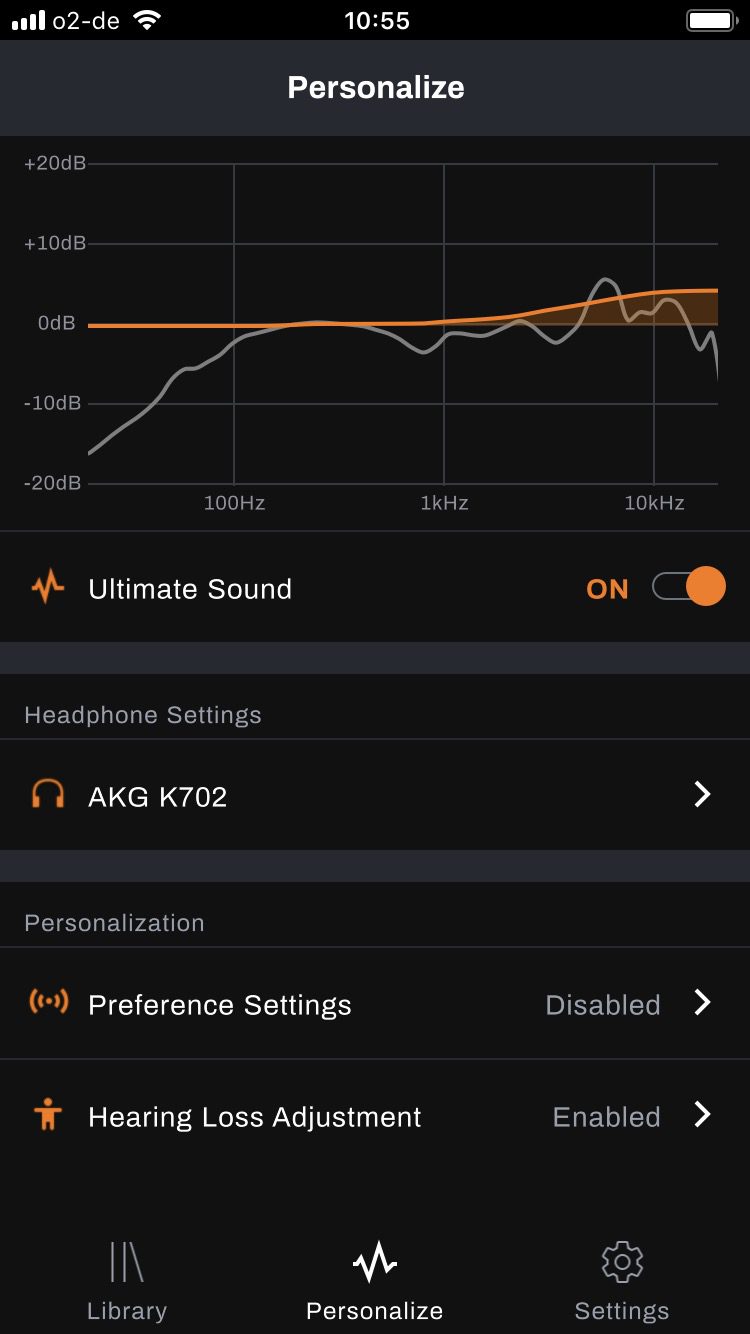Switch to the Library tab label
Screen dimensions: 750x1334
126,1310
